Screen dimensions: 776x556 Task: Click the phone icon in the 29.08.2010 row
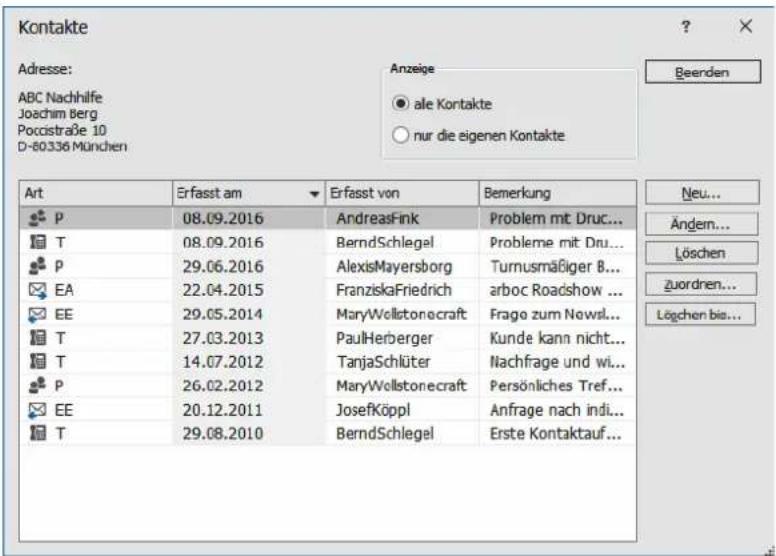(x=38, y=433)
